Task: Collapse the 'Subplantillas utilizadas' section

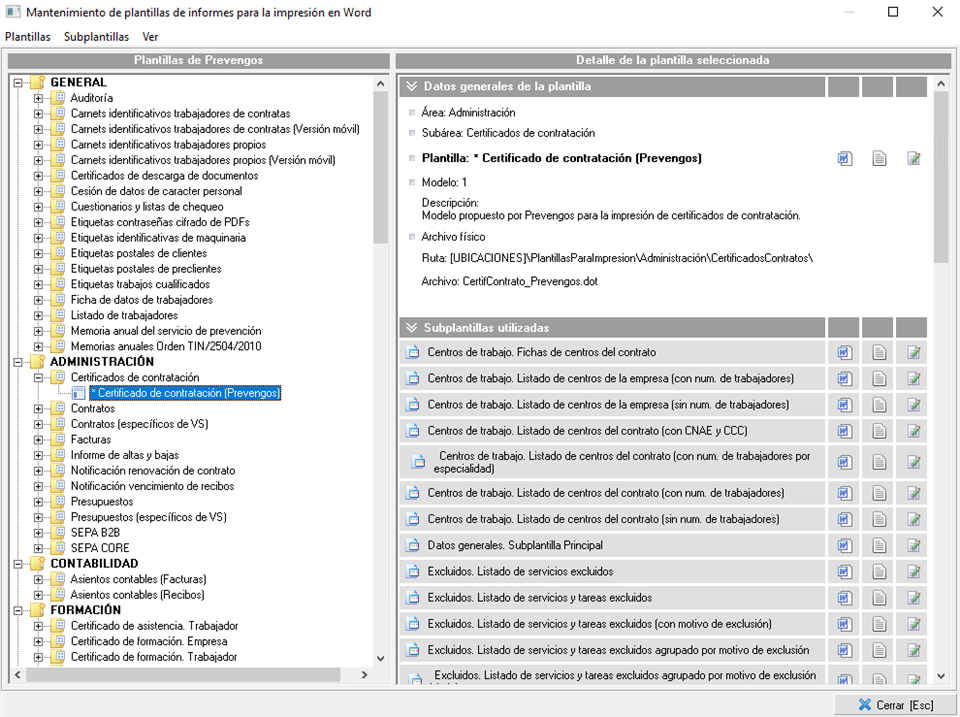Action: point(411,328)
